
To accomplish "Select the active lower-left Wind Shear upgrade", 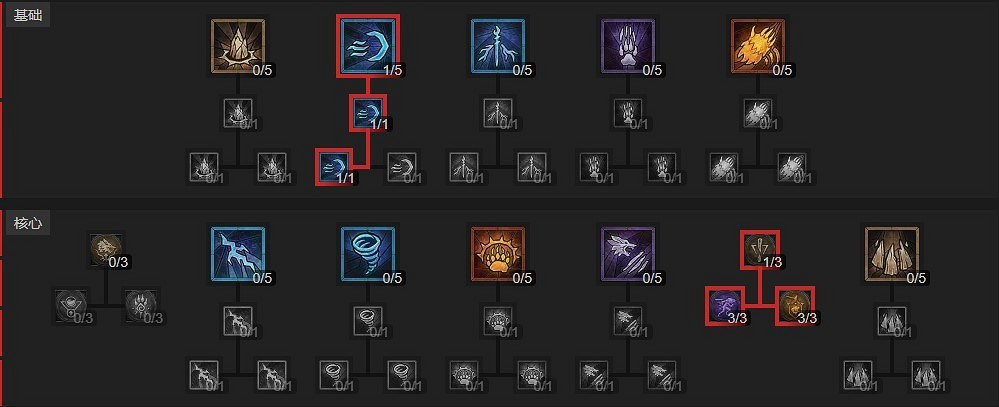I will [x=333, y=167].
